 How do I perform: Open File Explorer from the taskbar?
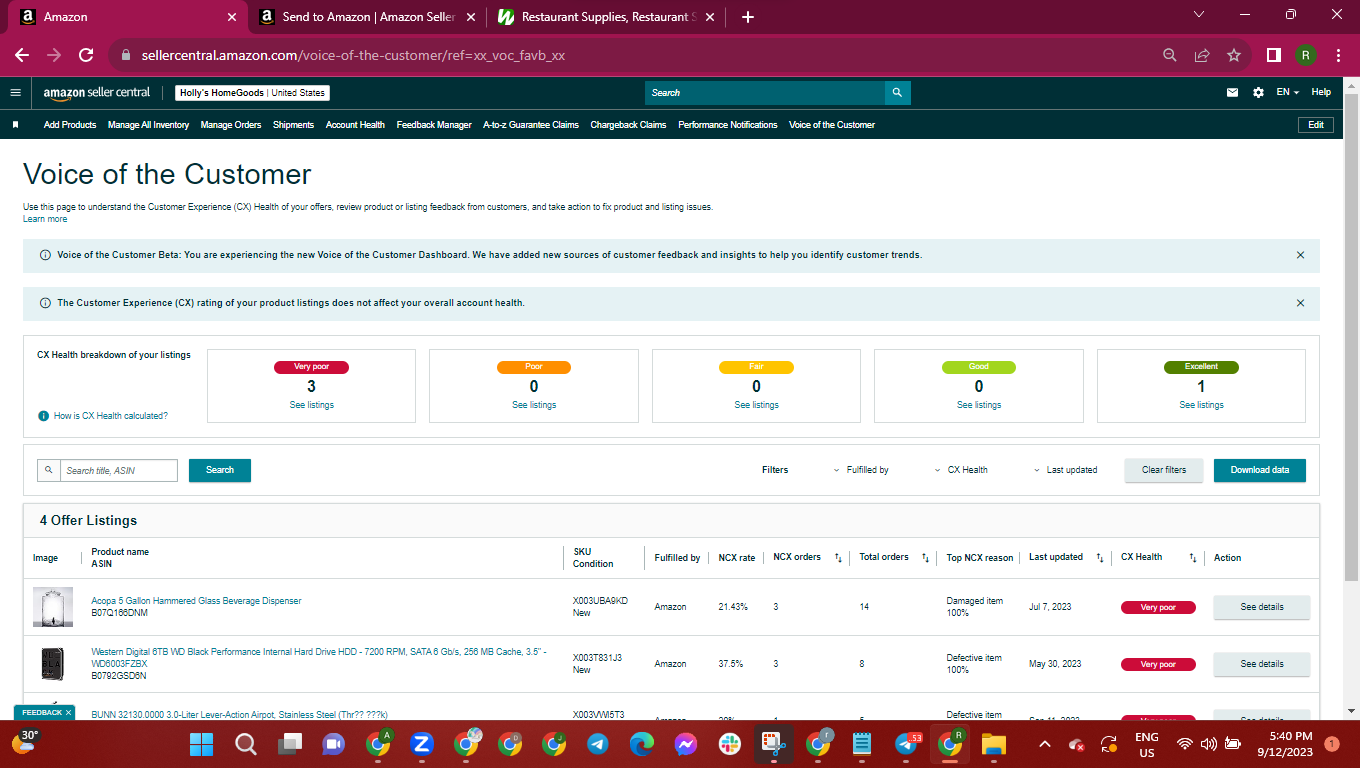(993, 744)
